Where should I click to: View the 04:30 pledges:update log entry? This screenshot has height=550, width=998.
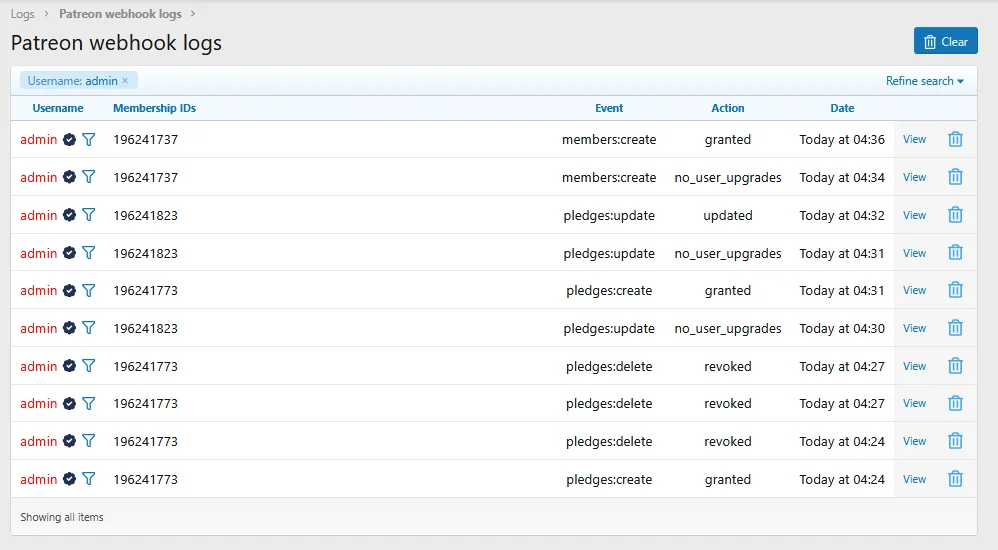click(914, 328)
